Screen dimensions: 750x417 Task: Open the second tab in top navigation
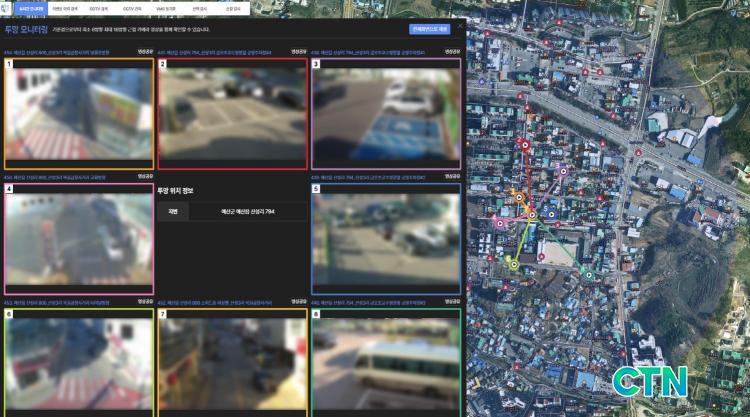63,7
